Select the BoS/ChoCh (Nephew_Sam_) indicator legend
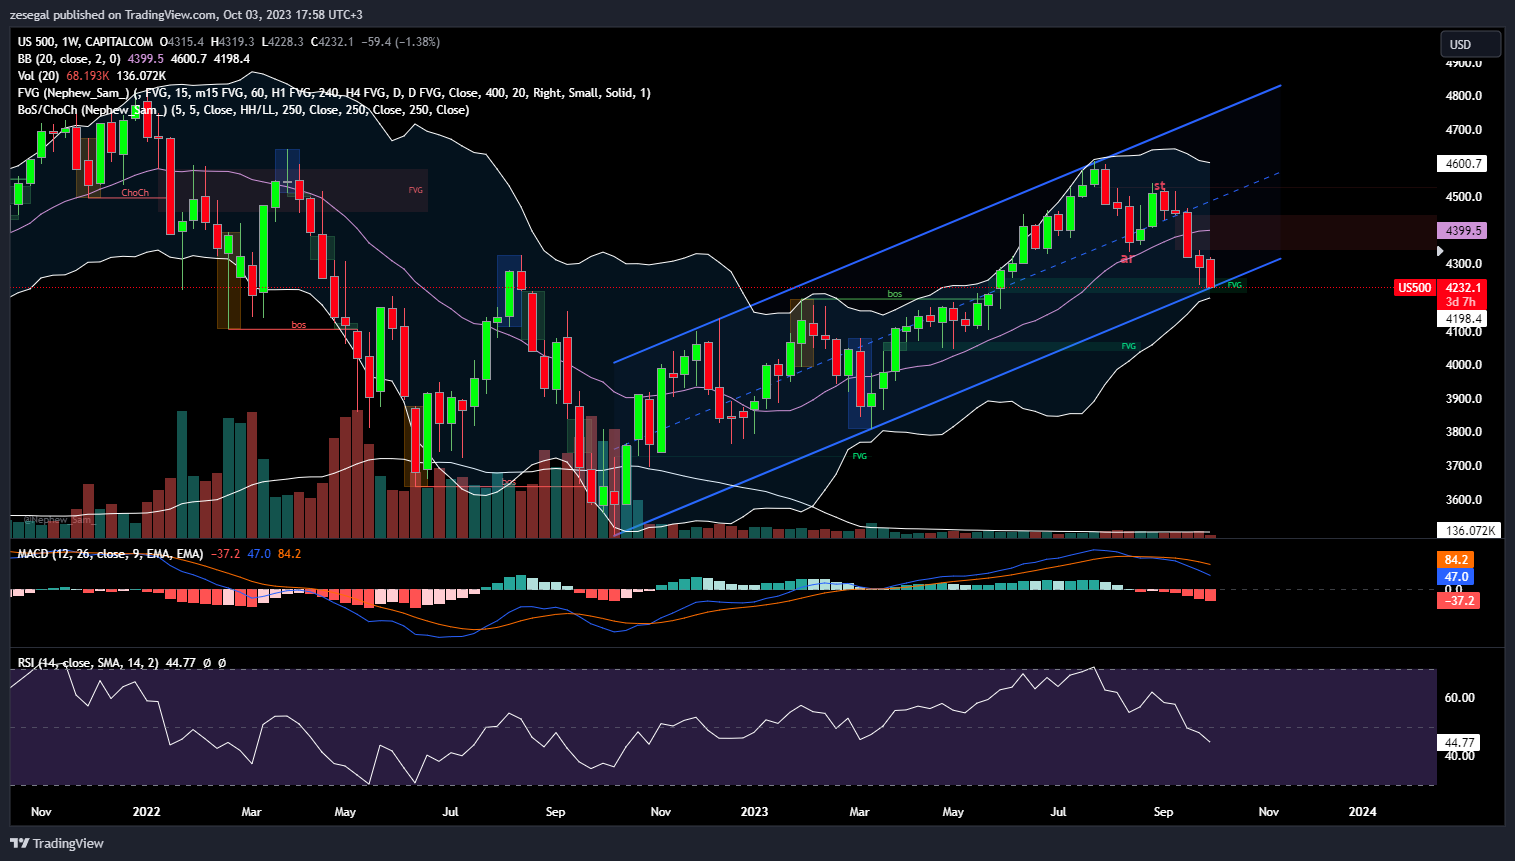Screen dimensions: 1515x861 [x=243, y=110]
